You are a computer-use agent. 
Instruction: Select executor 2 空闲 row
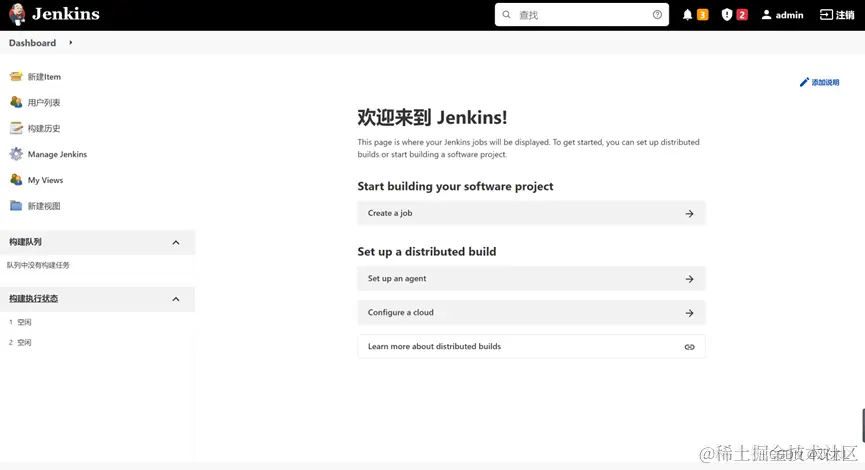tap(20, 343)
